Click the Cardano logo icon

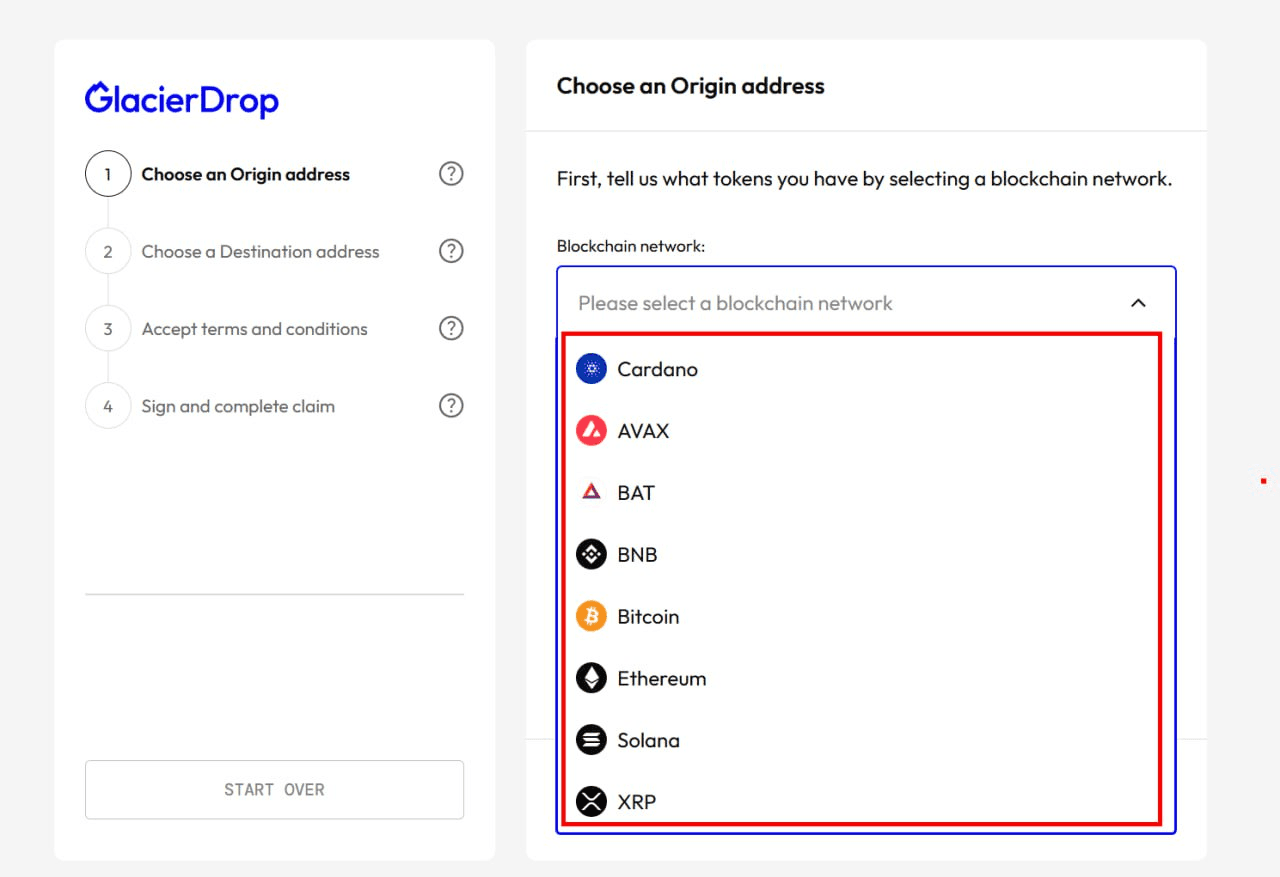click(591, 369)
